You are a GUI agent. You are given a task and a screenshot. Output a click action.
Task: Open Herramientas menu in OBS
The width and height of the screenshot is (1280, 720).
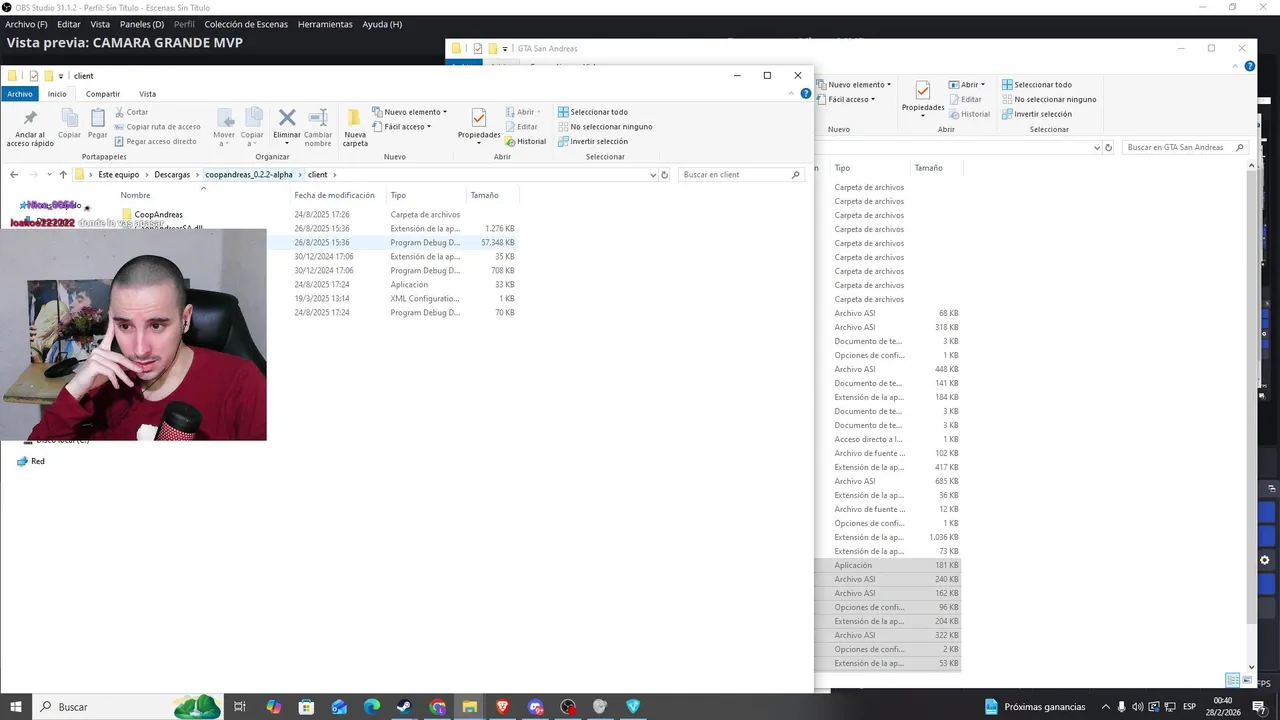325,24
